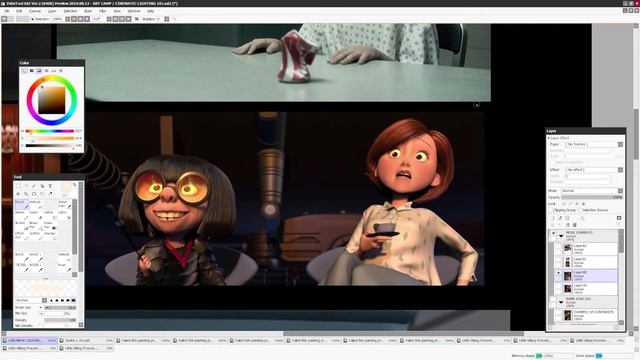Viewport: 640px width, 360px height.
Task: Open the layer blending Mode dropdown
Action: [592, 191]
